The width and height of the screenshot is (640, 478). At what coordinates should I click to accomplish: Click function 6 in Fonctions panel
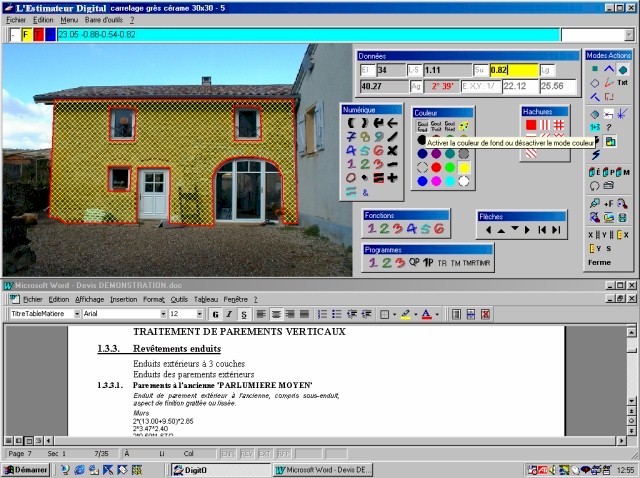tap(439, 229)
